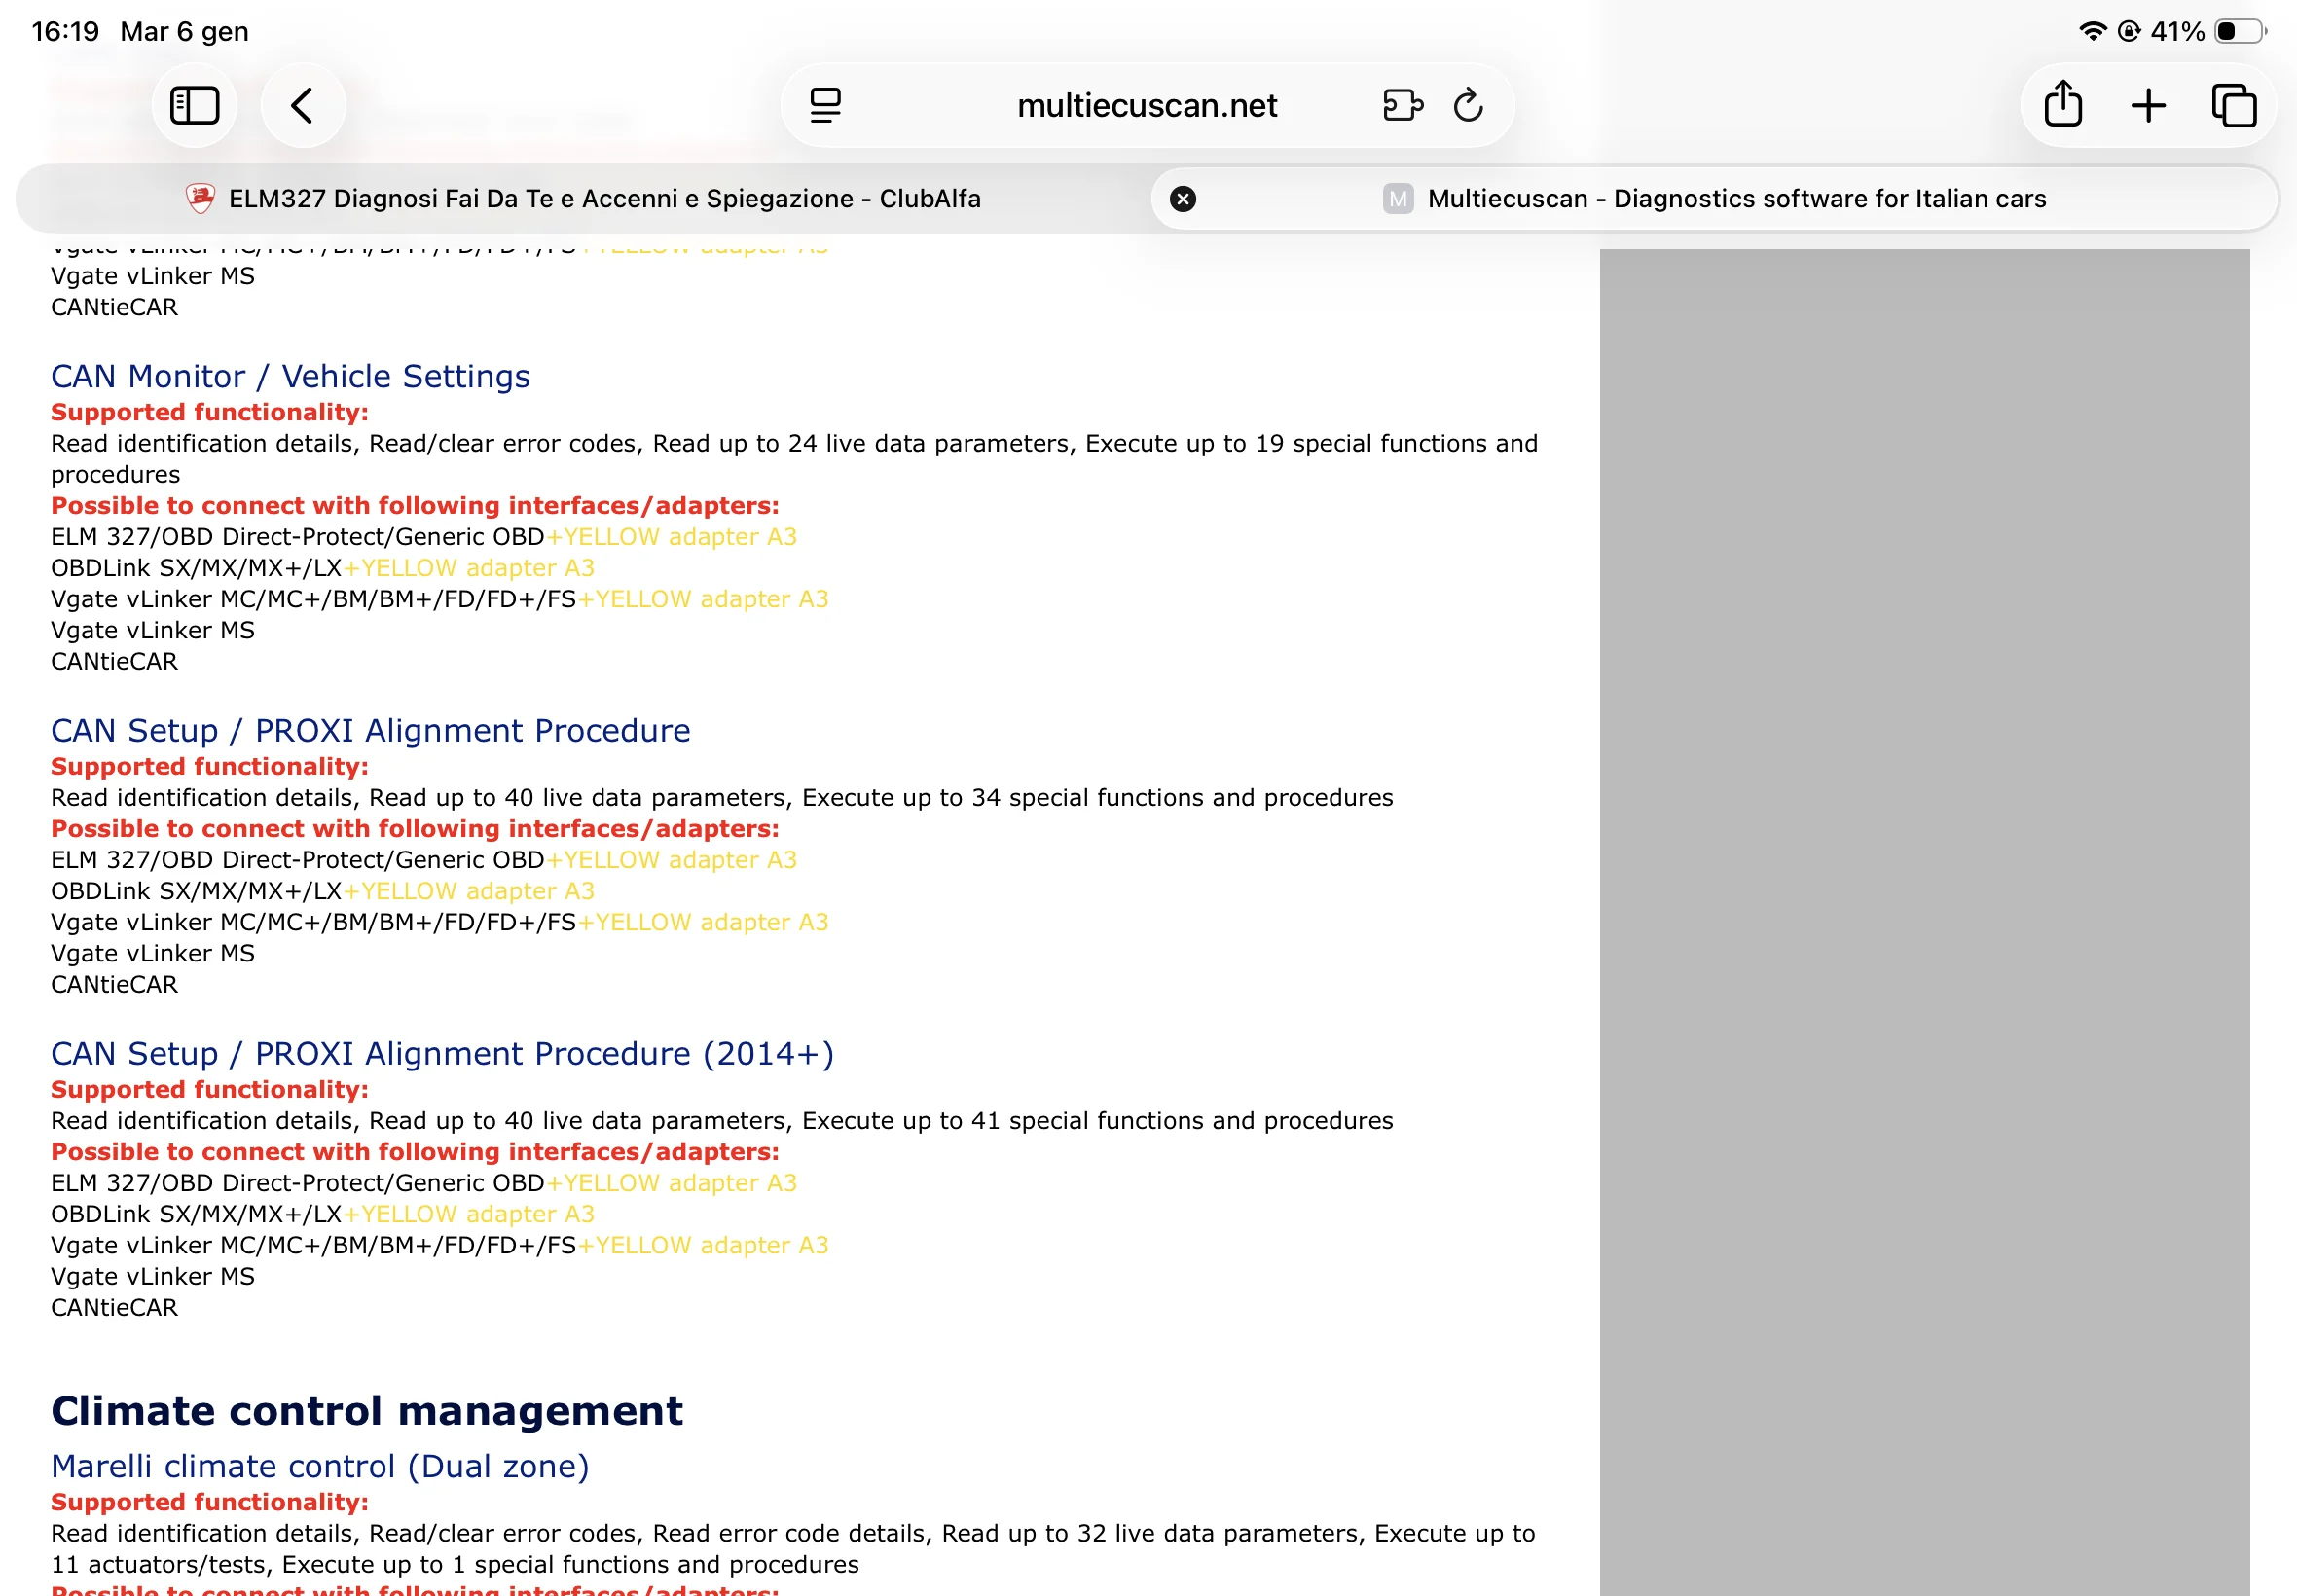The height and width of the screenshot is (1596, 2297).
Task: Select the Climate control management heading
Action: click(367, 1410)
